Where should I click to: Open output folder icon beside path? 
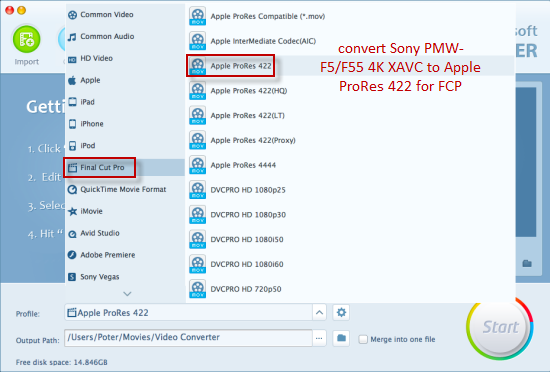pyautogui.click(x=341, y=338)
